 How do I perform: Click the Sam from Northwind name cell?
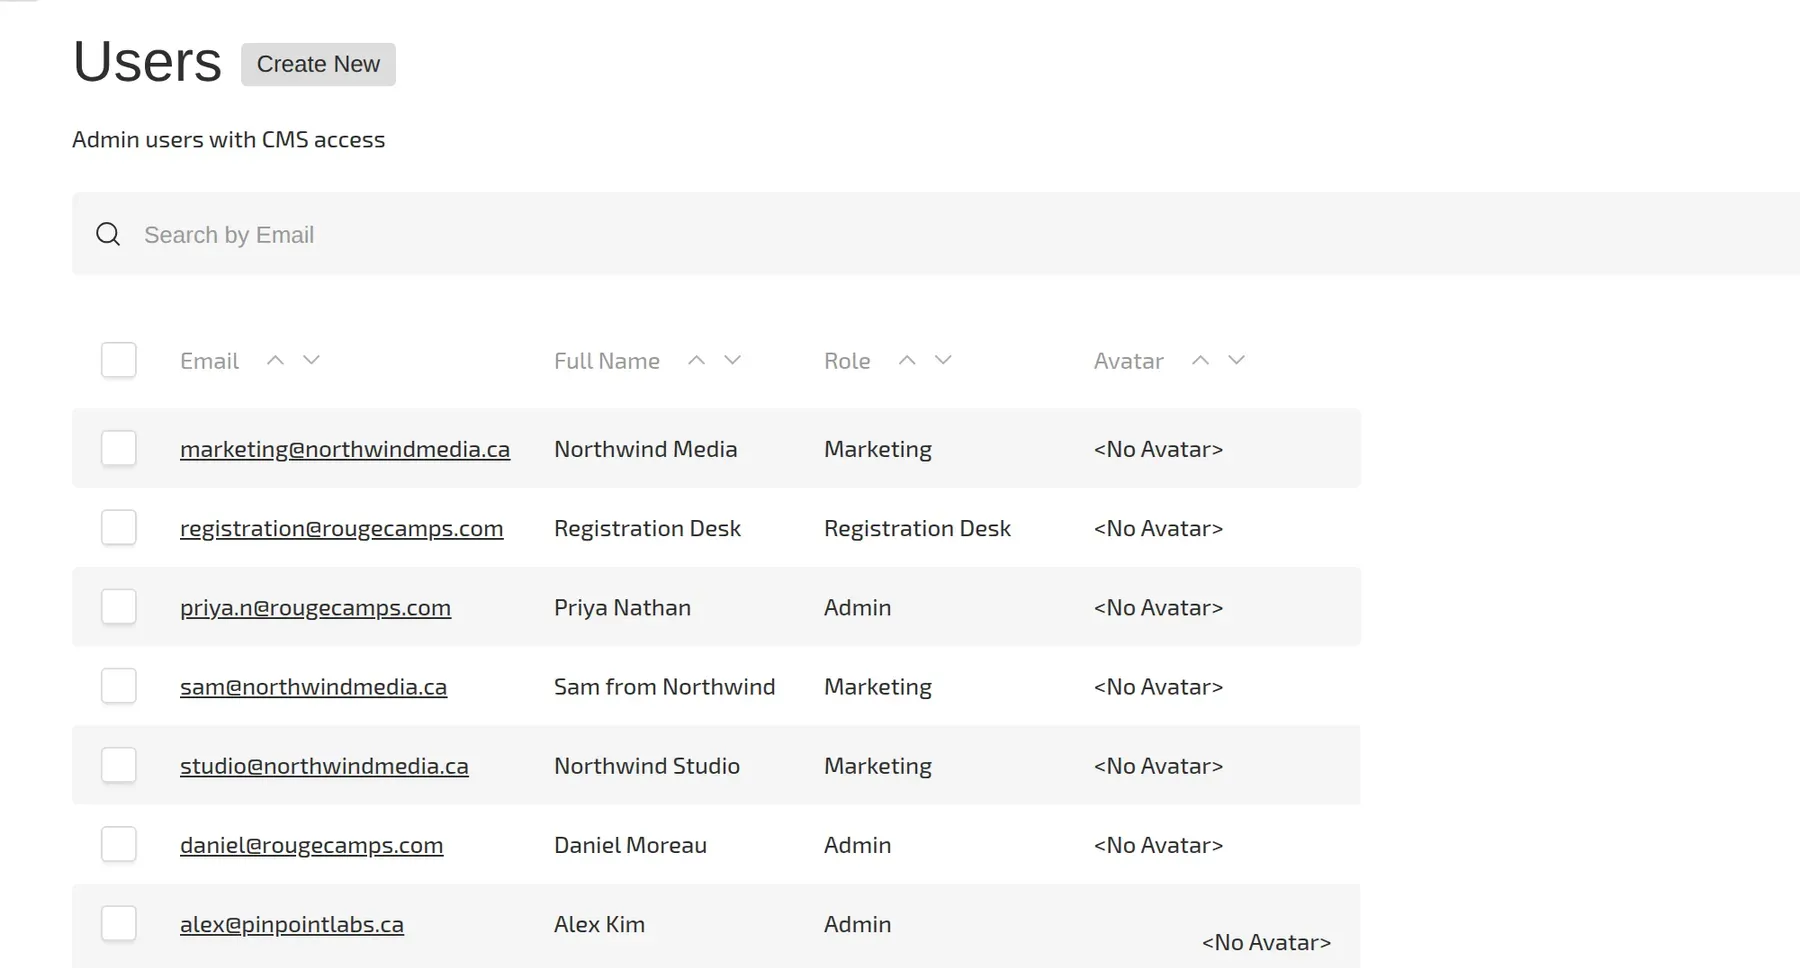665,687
